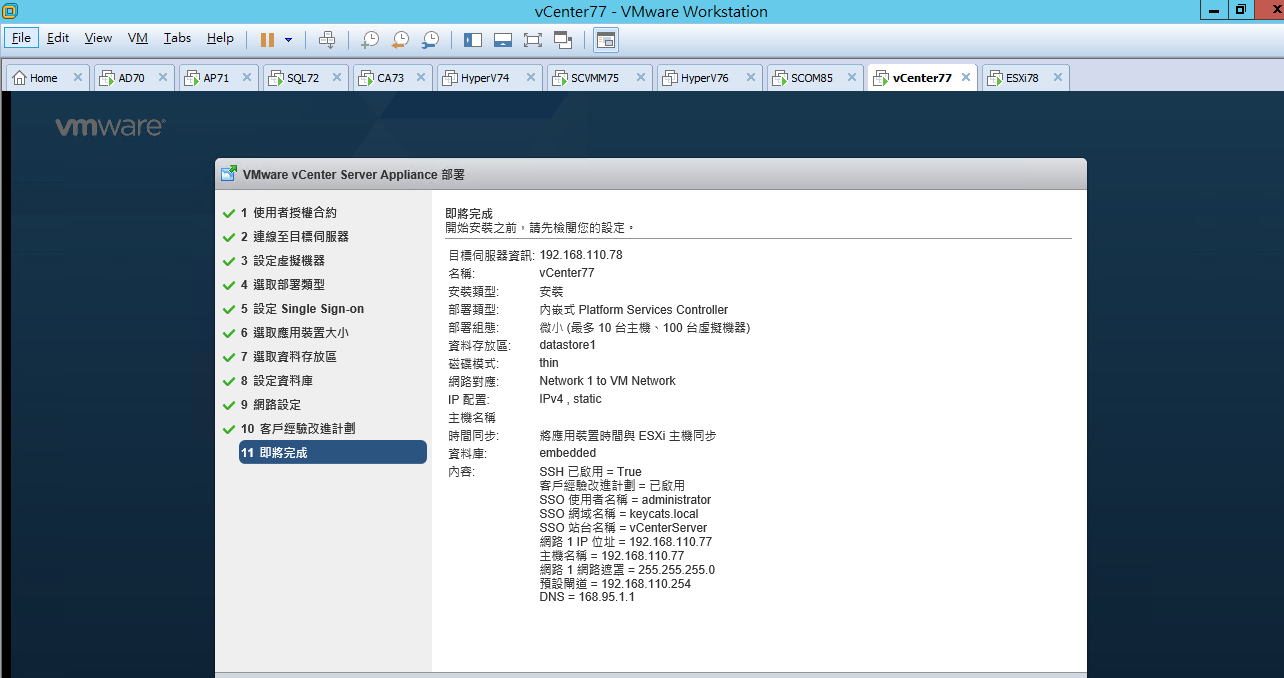Toggle the library sidebar panel
Screen dimensions: 1284x678
[x=473, y=39]
